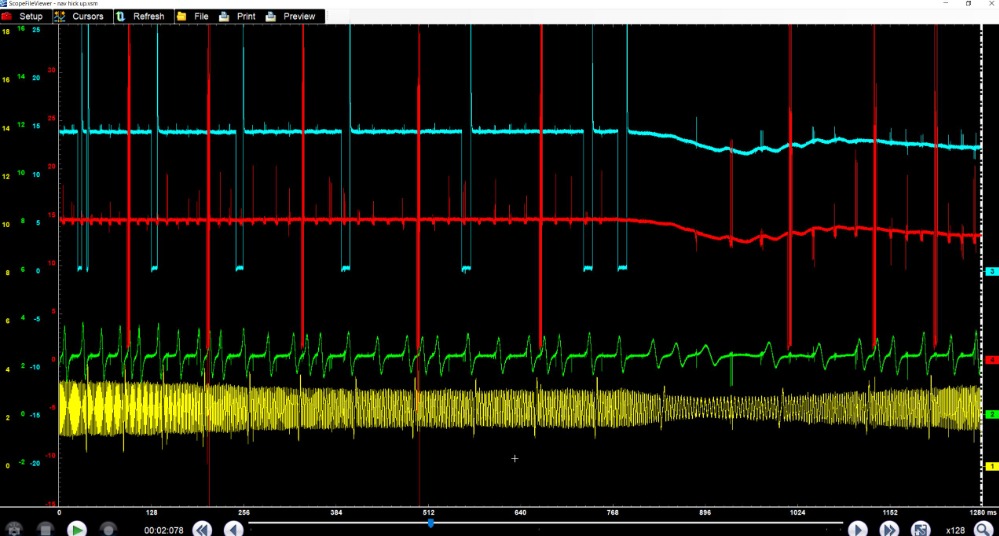Open the Cursors option in the toolbar
Viewport: 999px width, 536px height.
[x=80, y=16]
